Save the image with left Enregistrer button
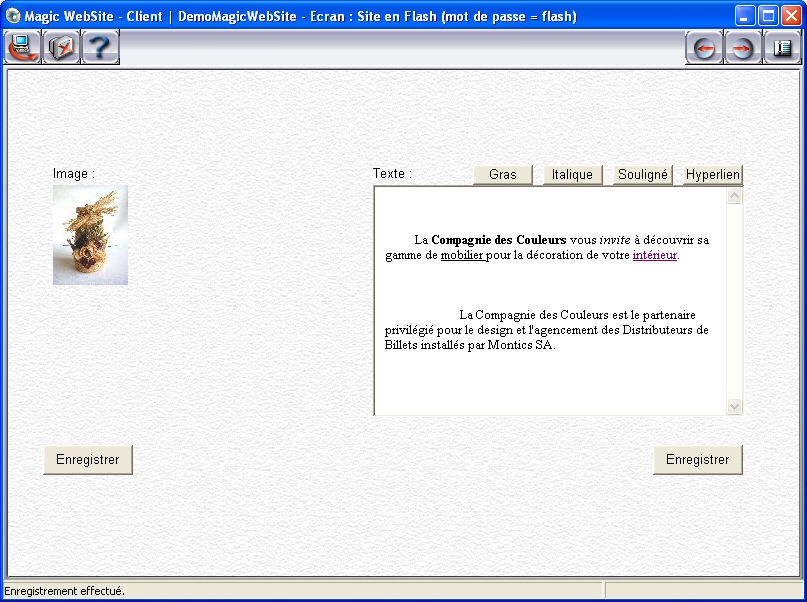This screenshot has height=602, width=807. coord(88,460)
